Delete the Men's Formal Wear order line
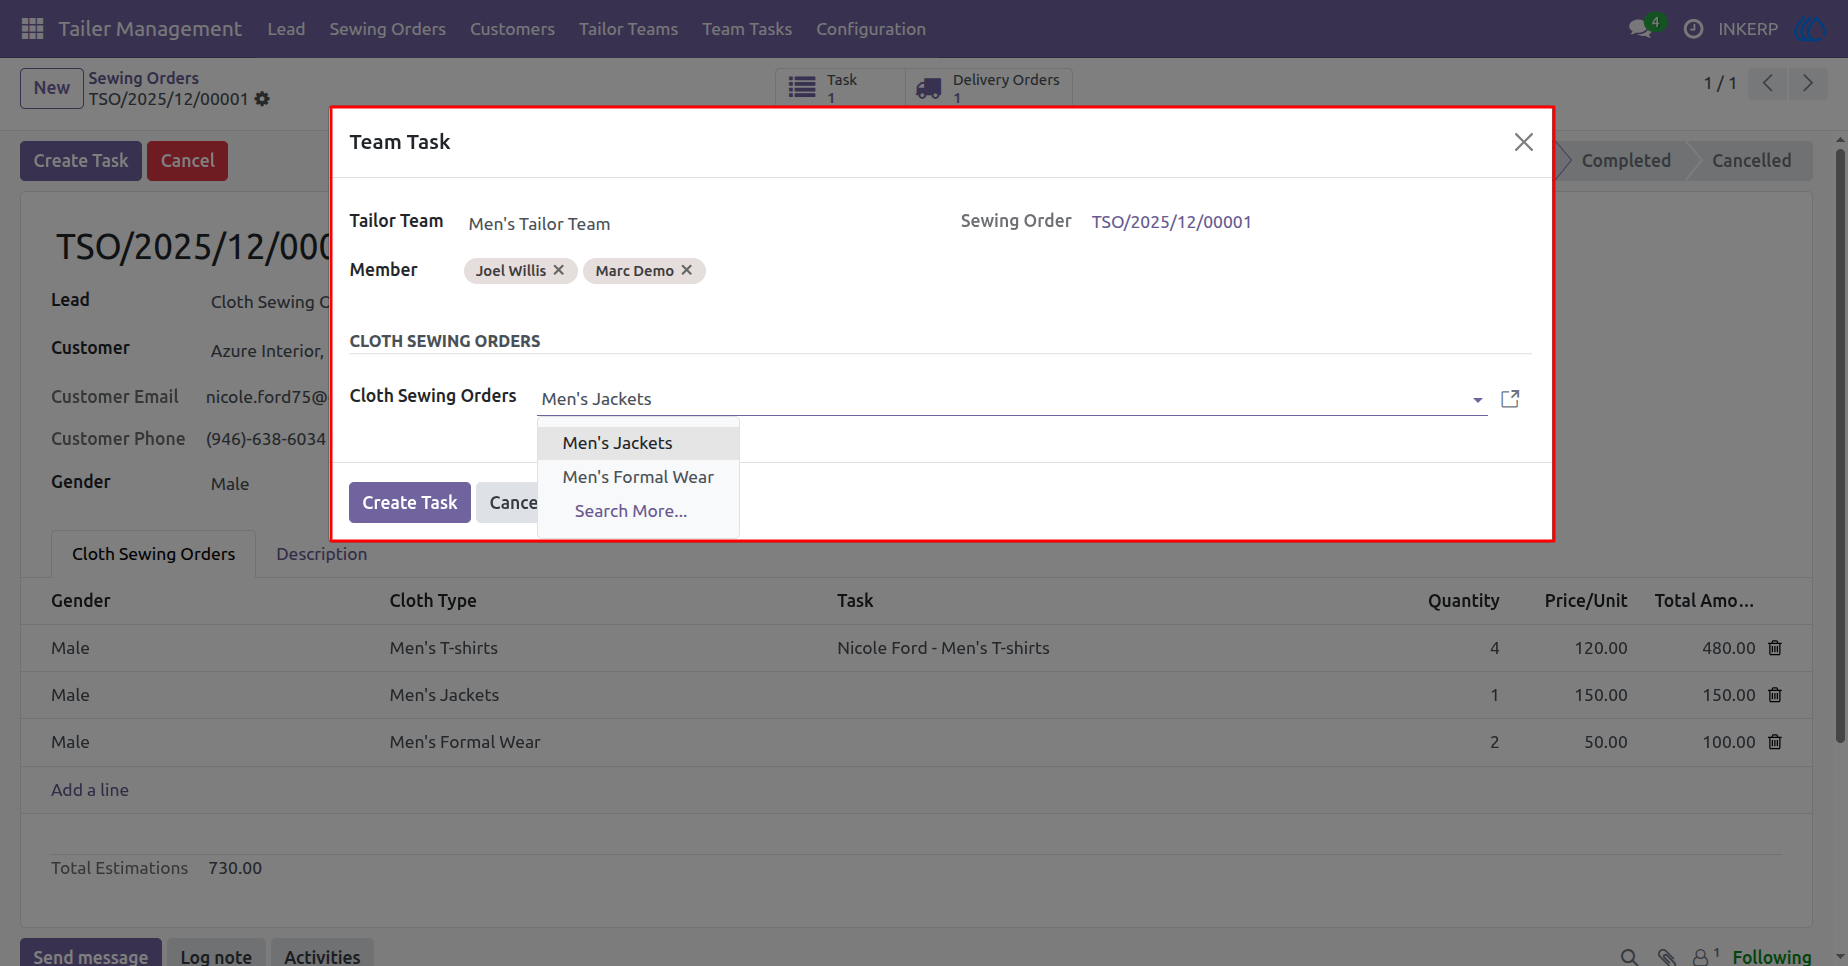 tap(1775, 742)
